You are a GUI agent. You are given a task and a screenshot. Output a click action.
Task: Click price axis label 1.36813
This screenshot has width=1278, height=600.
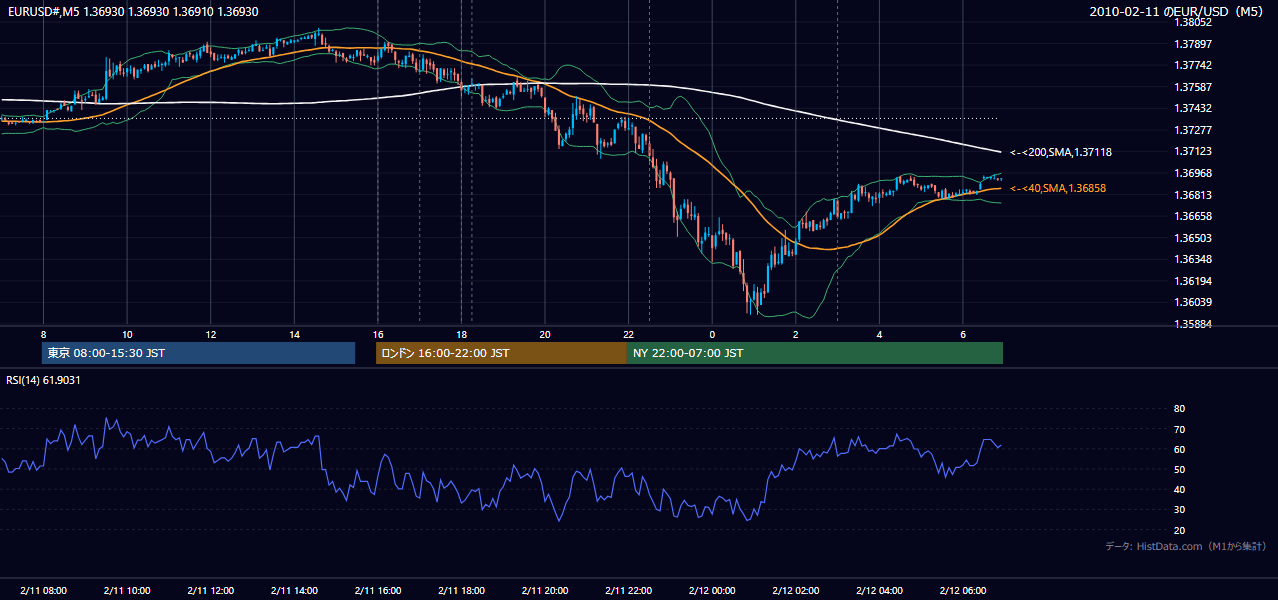click(1194, 195)
